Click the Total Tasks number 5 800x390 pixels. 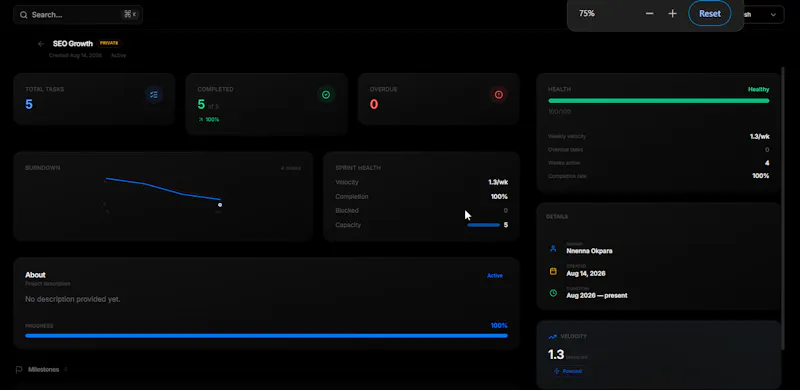tap(29, 105)
